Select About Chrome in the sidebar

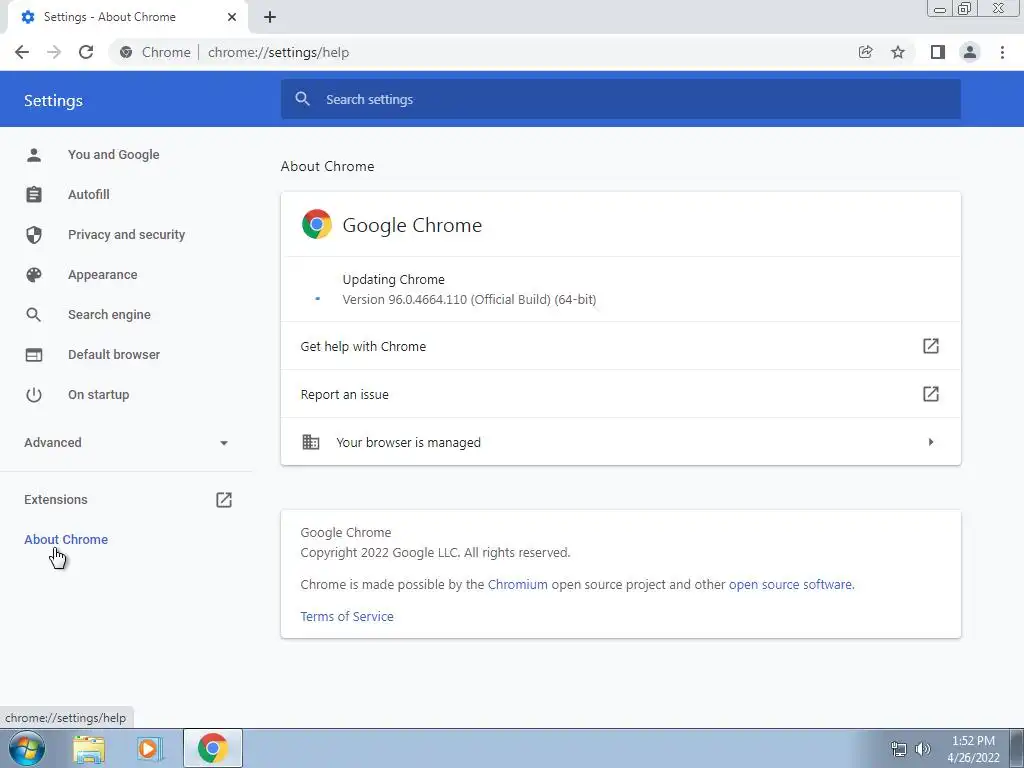tap(66, 539)
